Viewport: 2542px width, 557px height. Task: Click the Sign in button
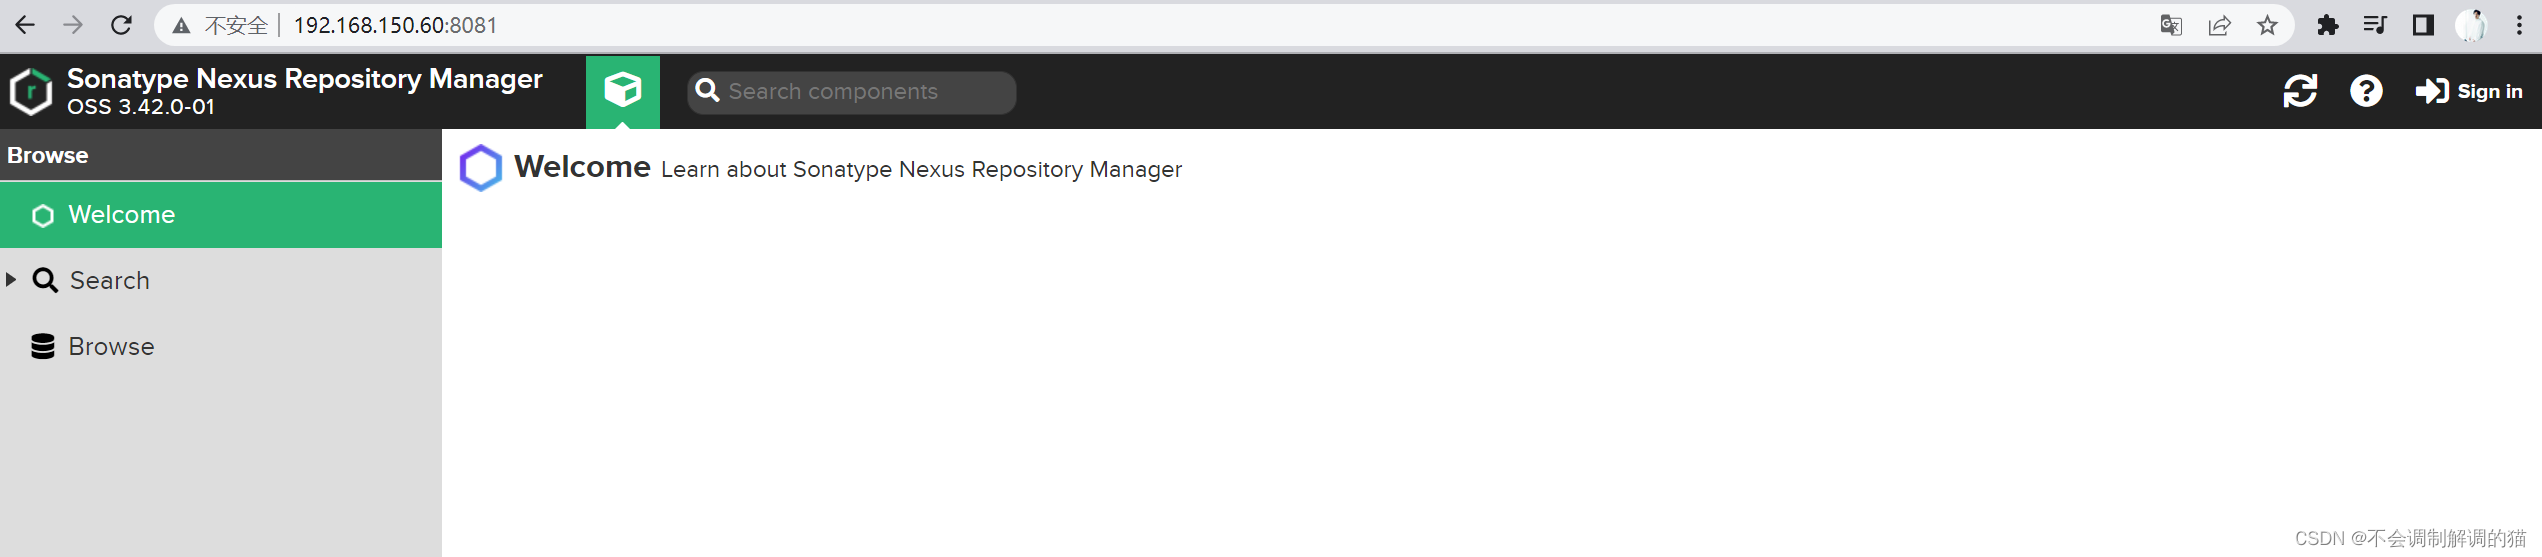(x=2469, y=91)
